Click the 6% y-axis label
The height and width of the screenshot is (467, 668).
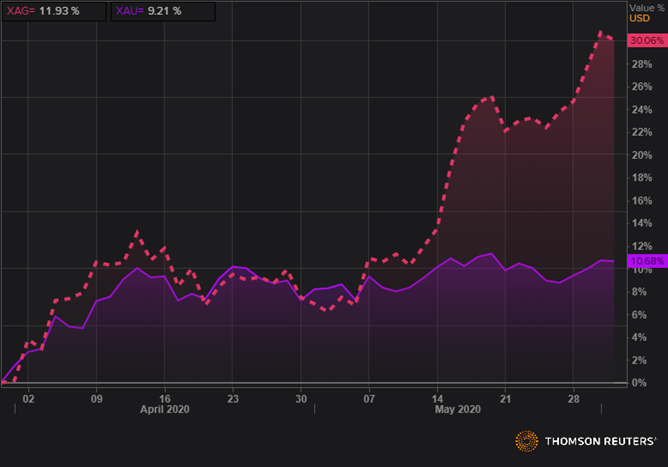pyautogui.click(x=639, y=315)
